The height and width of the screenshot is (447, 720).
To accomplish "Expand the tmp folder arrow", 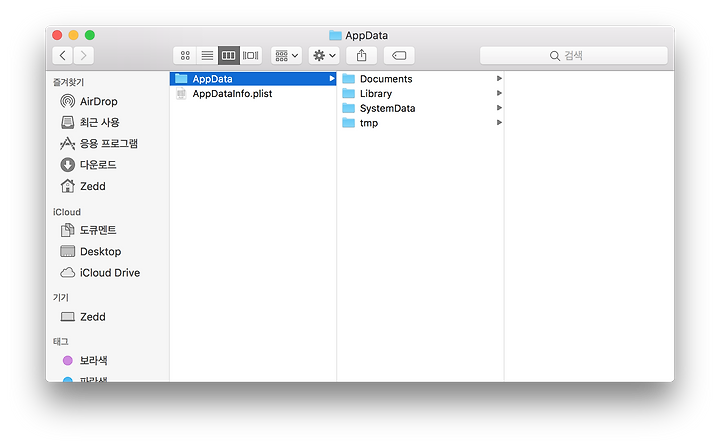I will (499, 123).
